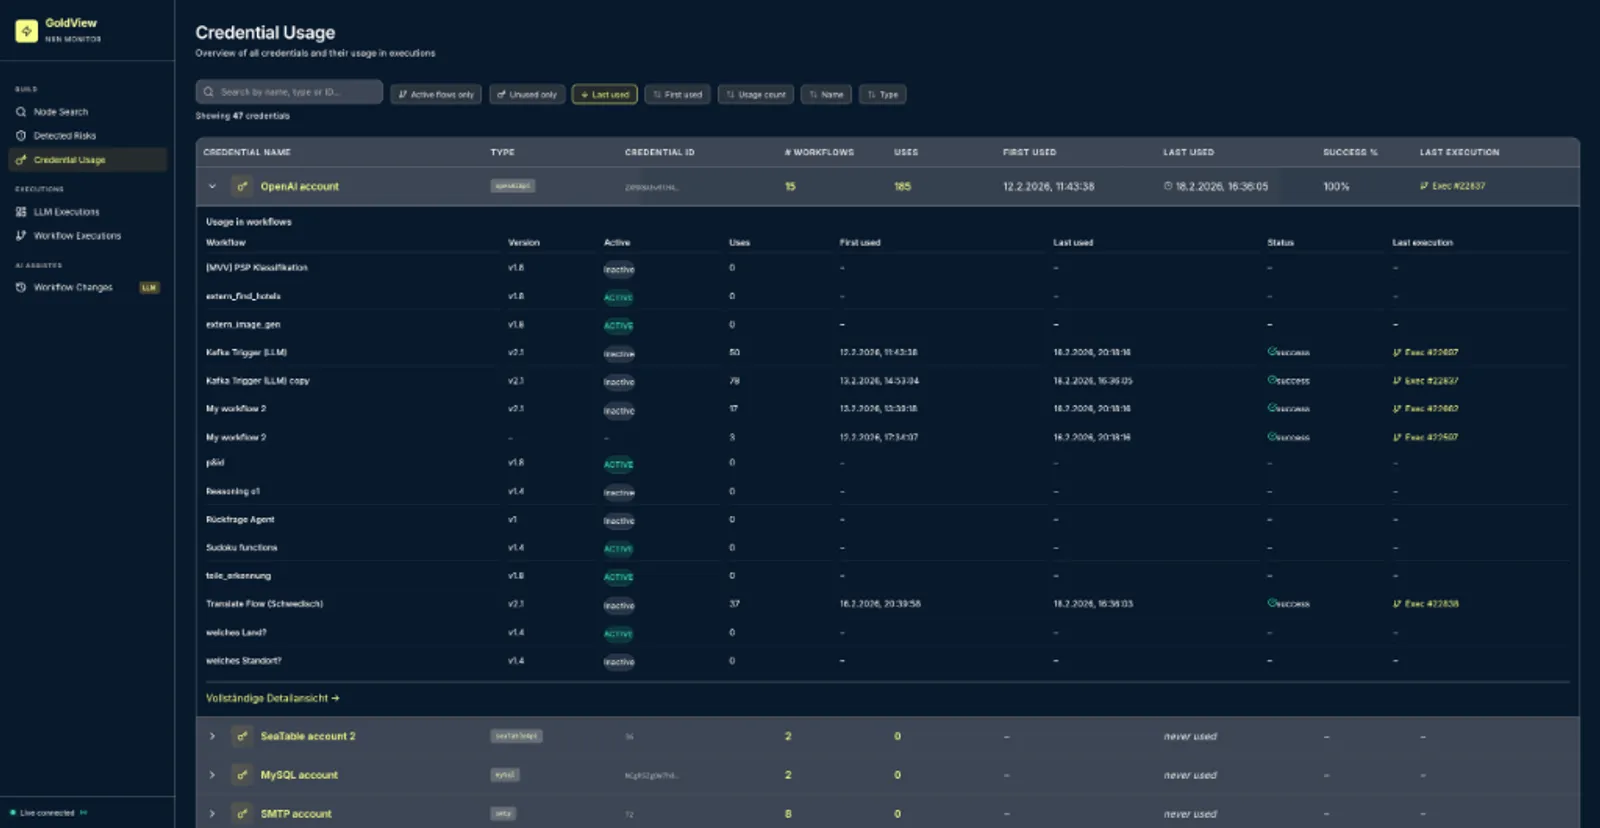Viewport: 1600px width, 828px height.
Task: Expand the SMTP account row
Action: pos(212,814)
